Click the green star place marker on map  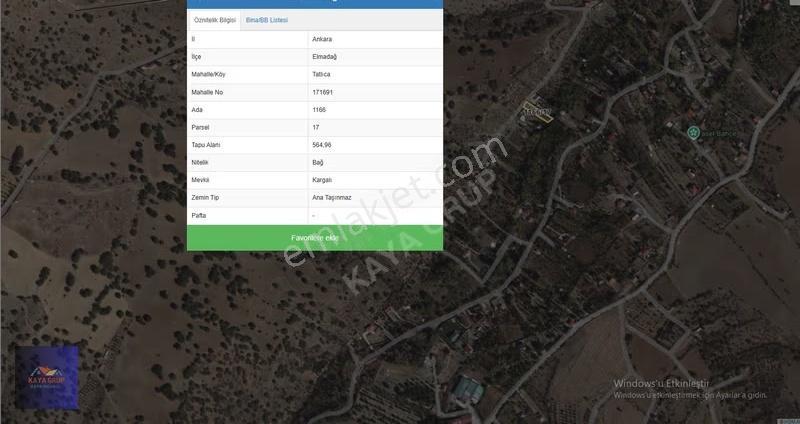tap(692, 133)
